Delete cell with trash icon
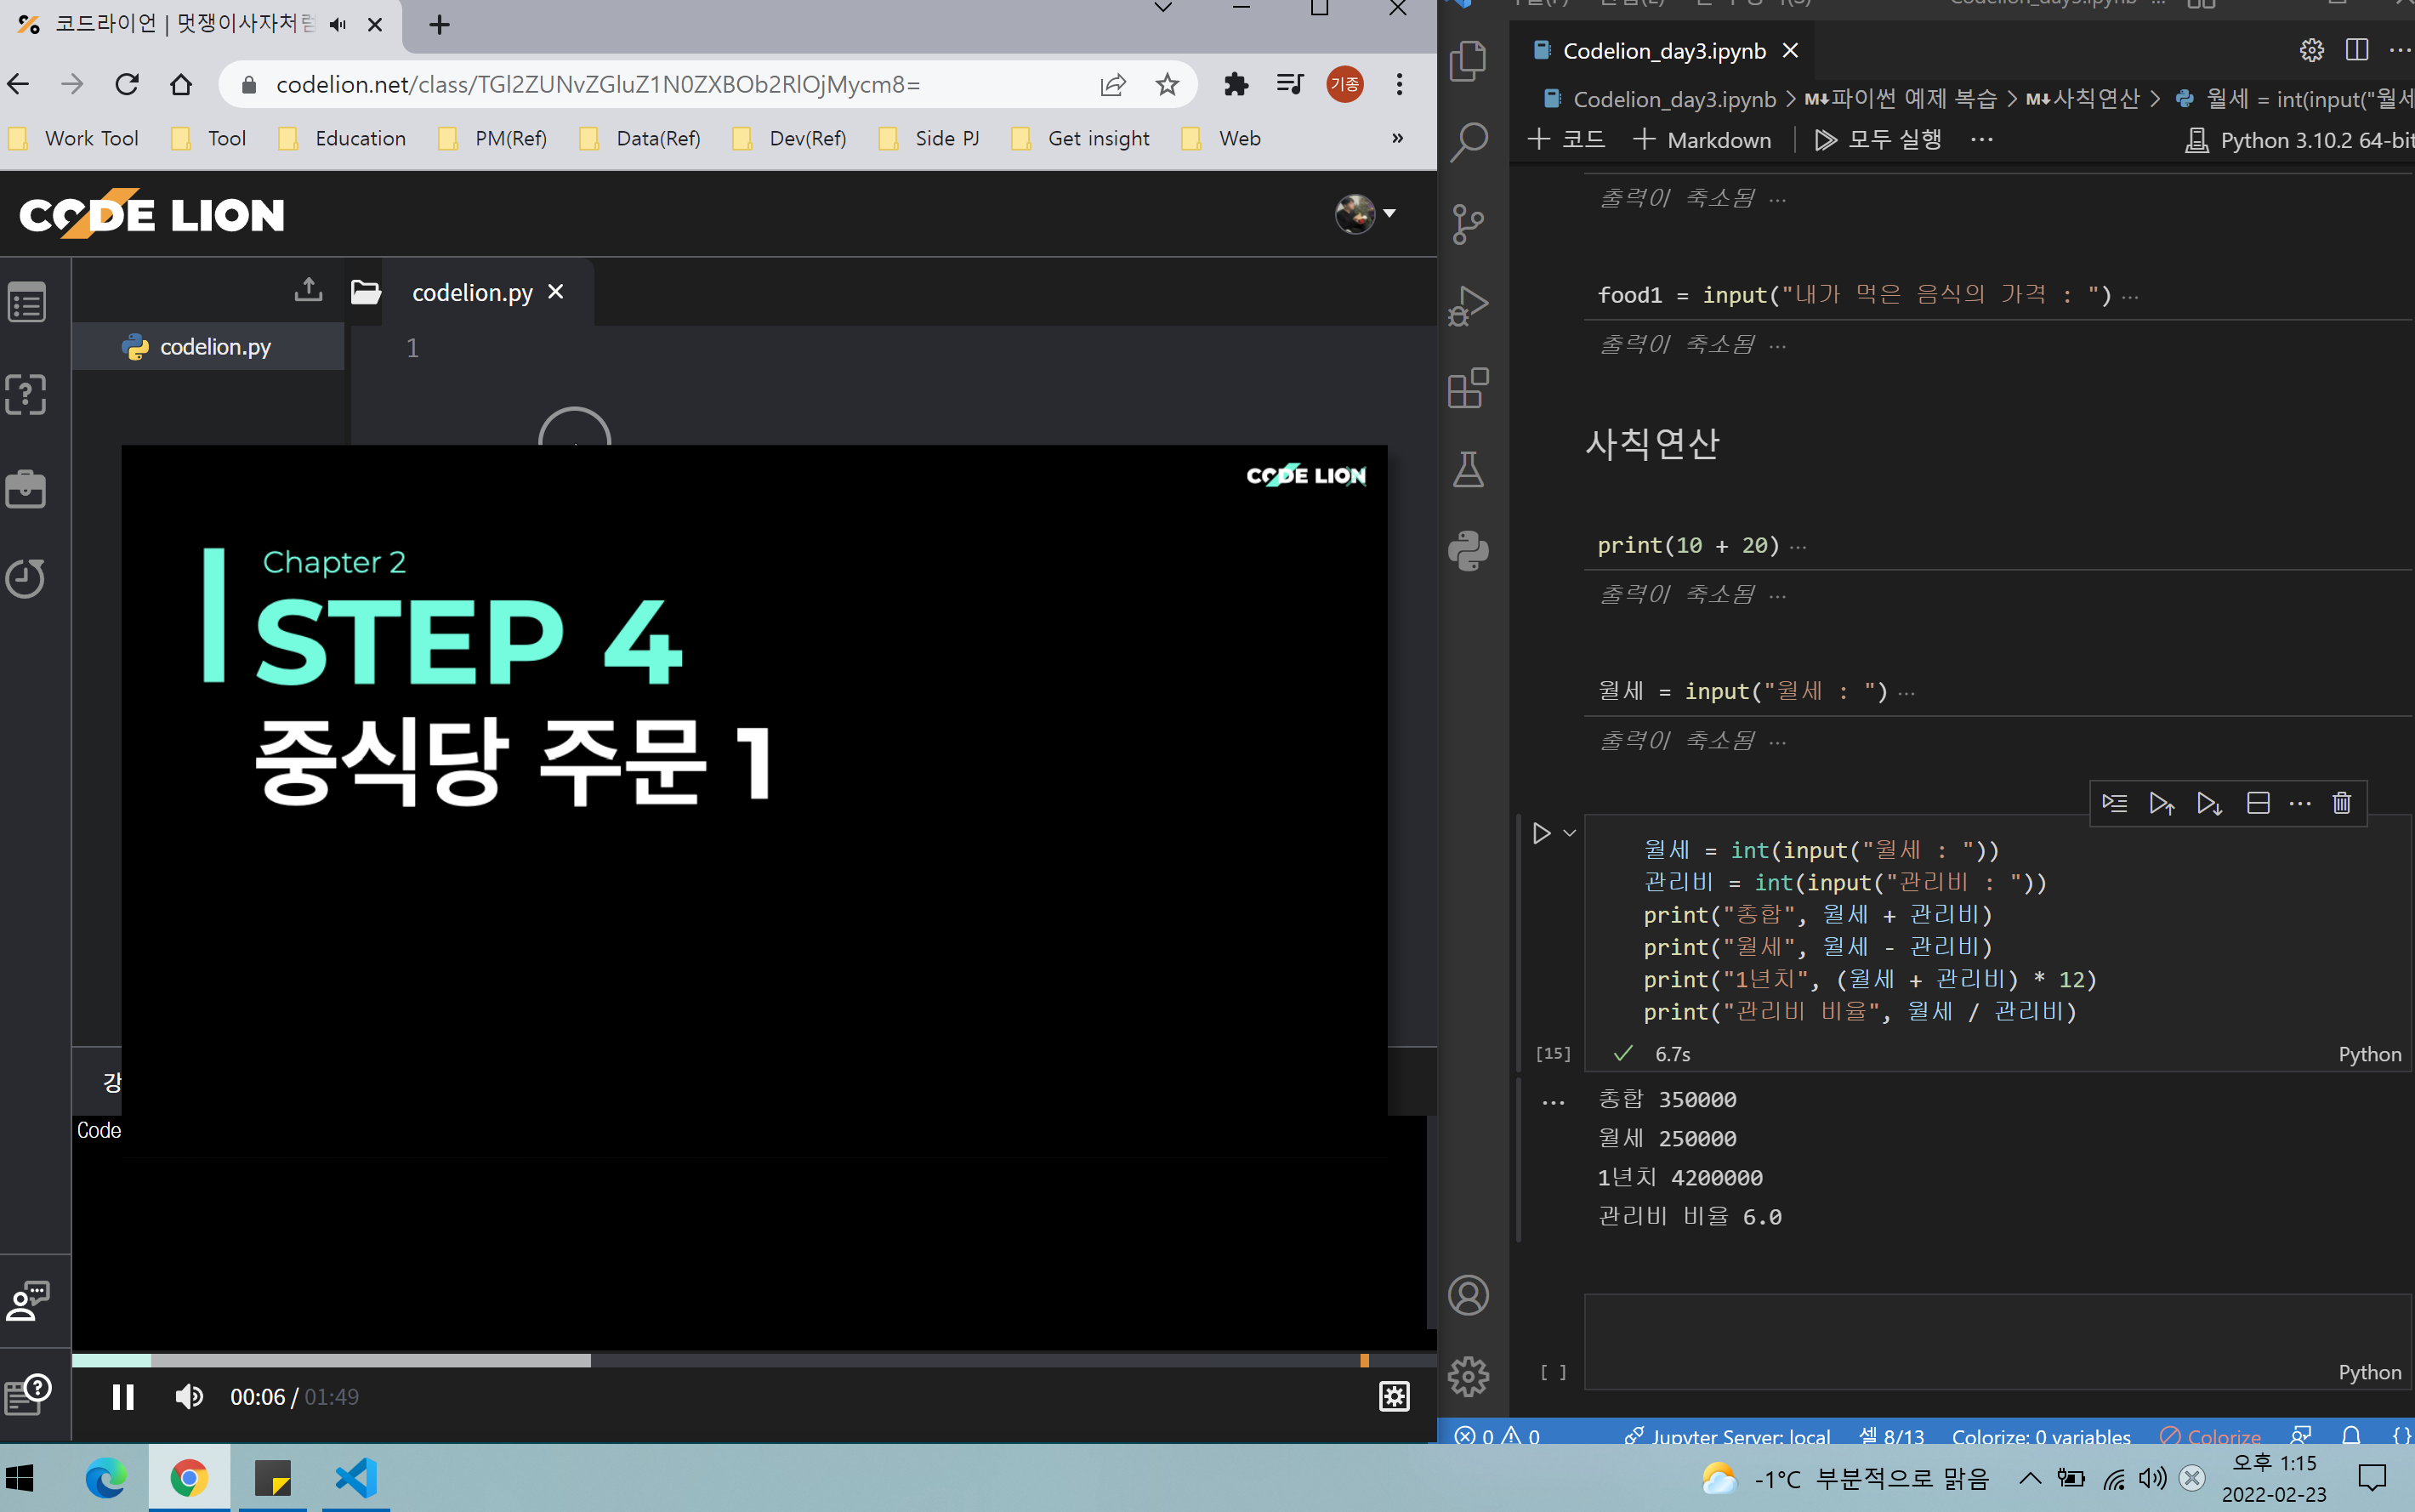Screen dimensions: 2415x1512 (x=2342, y=803)
